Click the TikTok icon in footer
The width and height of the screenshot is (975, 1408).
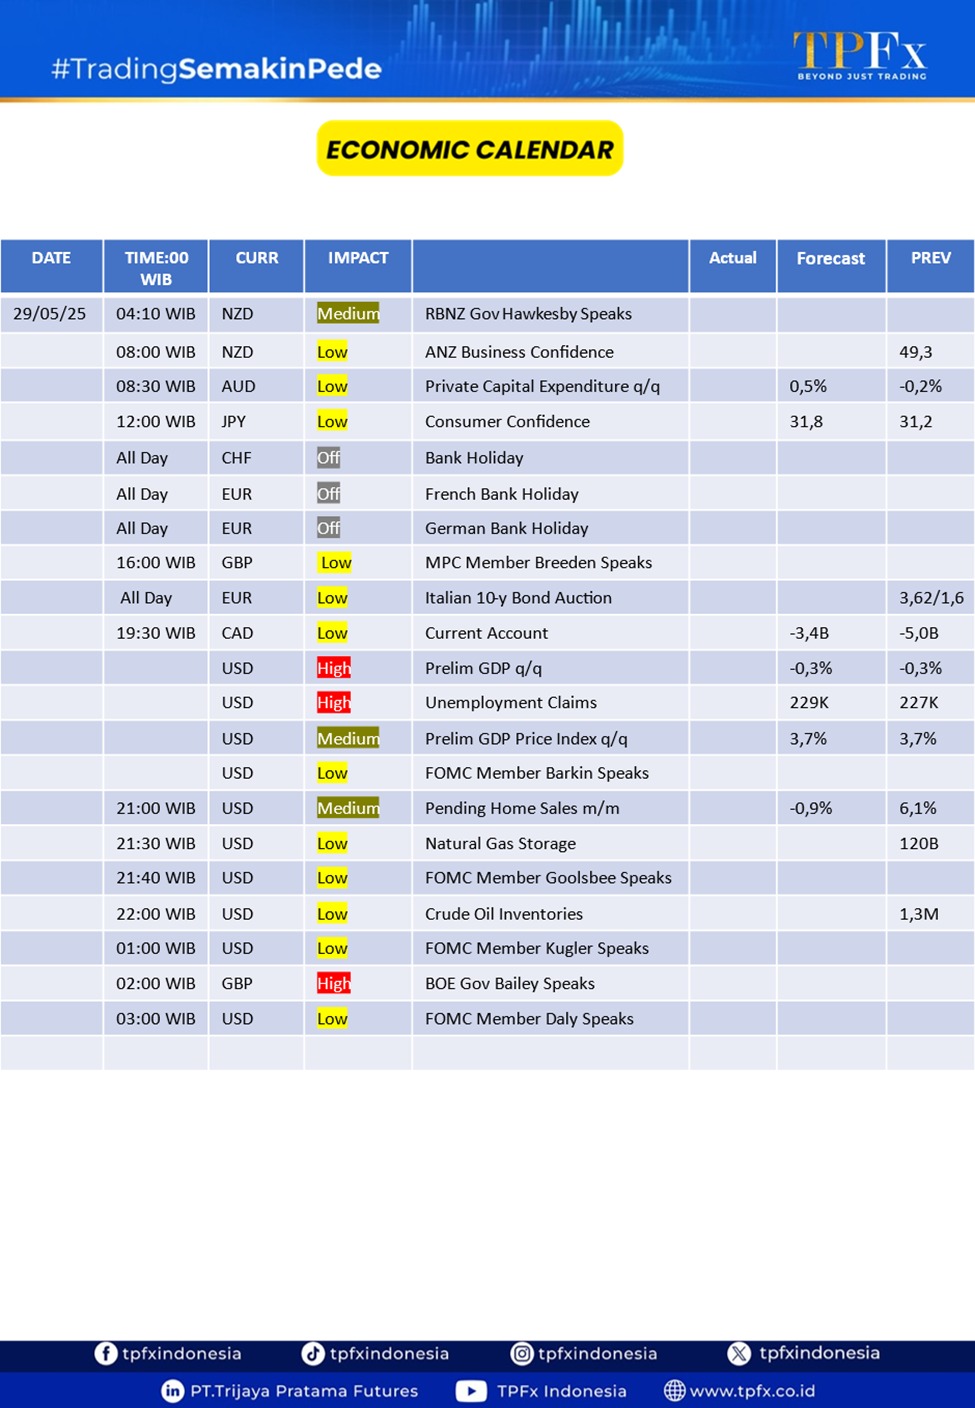tap(313, 1353)
